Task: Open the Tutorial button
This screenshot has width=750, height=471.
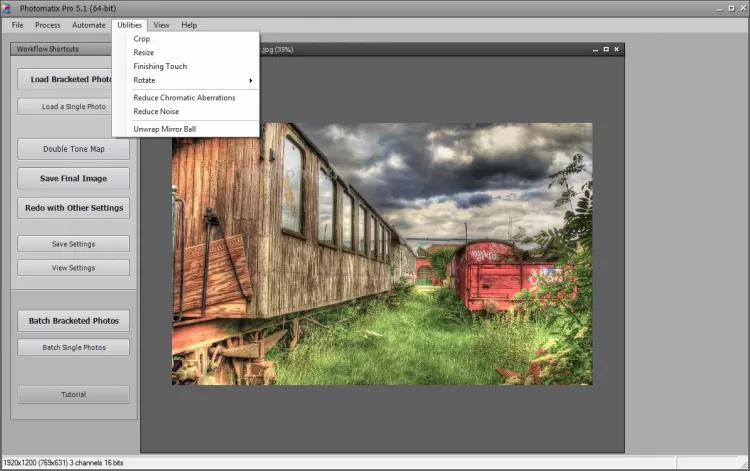Action: (73, 394)
